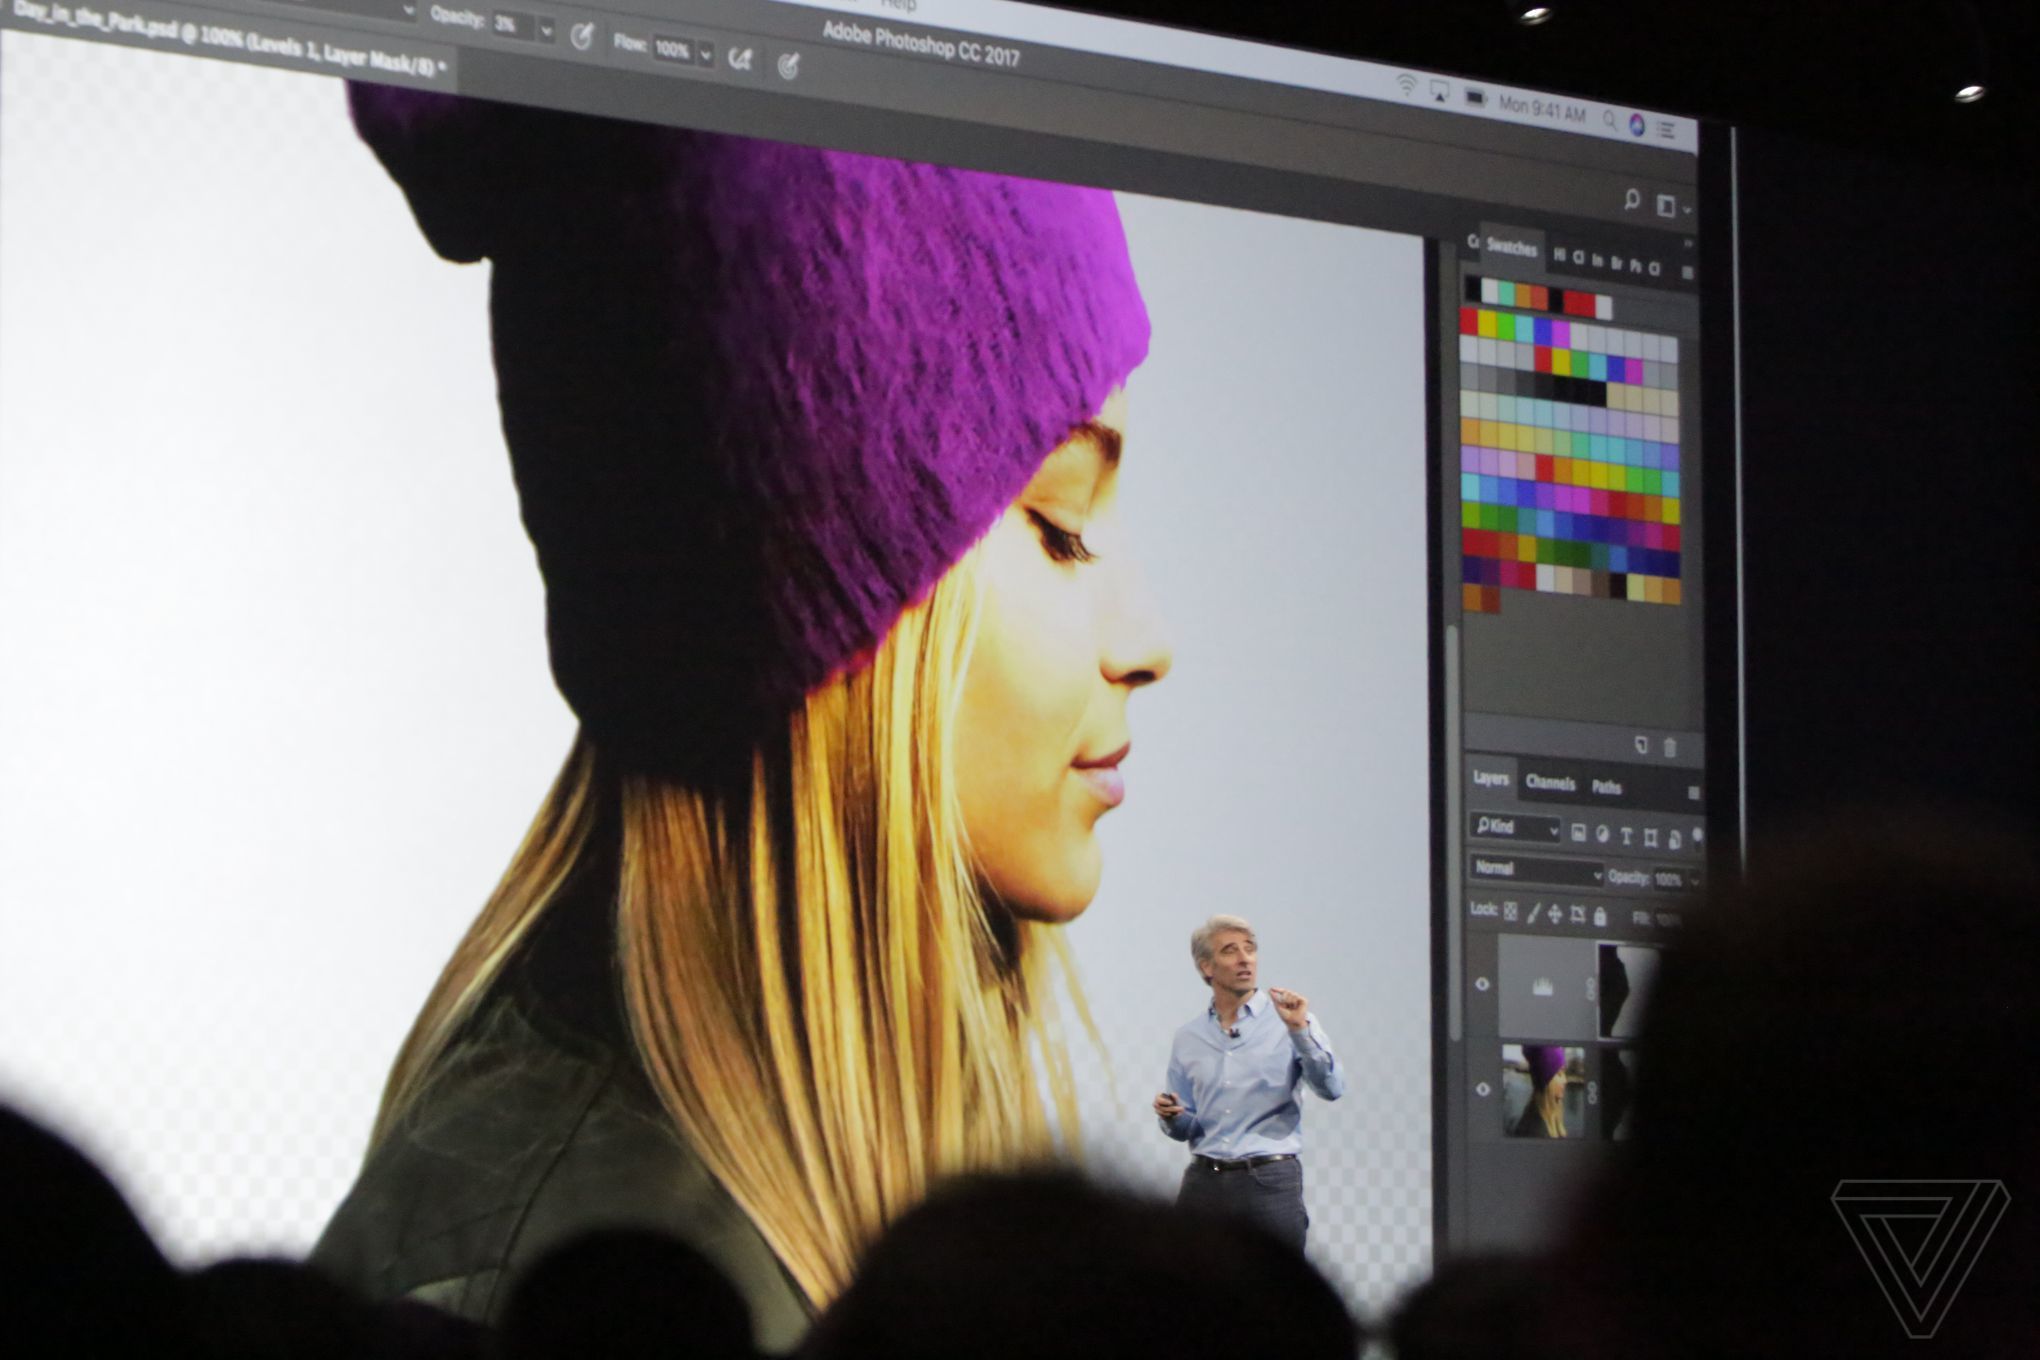Viewport: 2040px width, 1360px height.
Task: Hide the Levels 1 layer
Action: (1483, 984)
